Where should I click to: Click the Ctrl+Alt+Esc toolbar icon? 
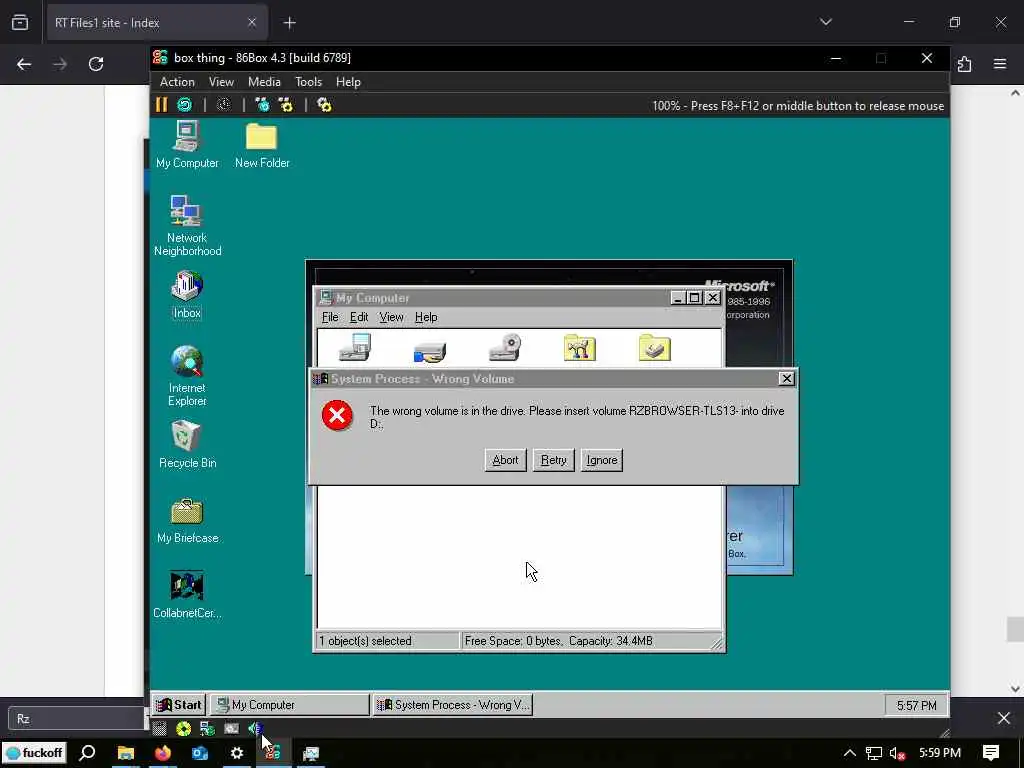pos(286,104)
